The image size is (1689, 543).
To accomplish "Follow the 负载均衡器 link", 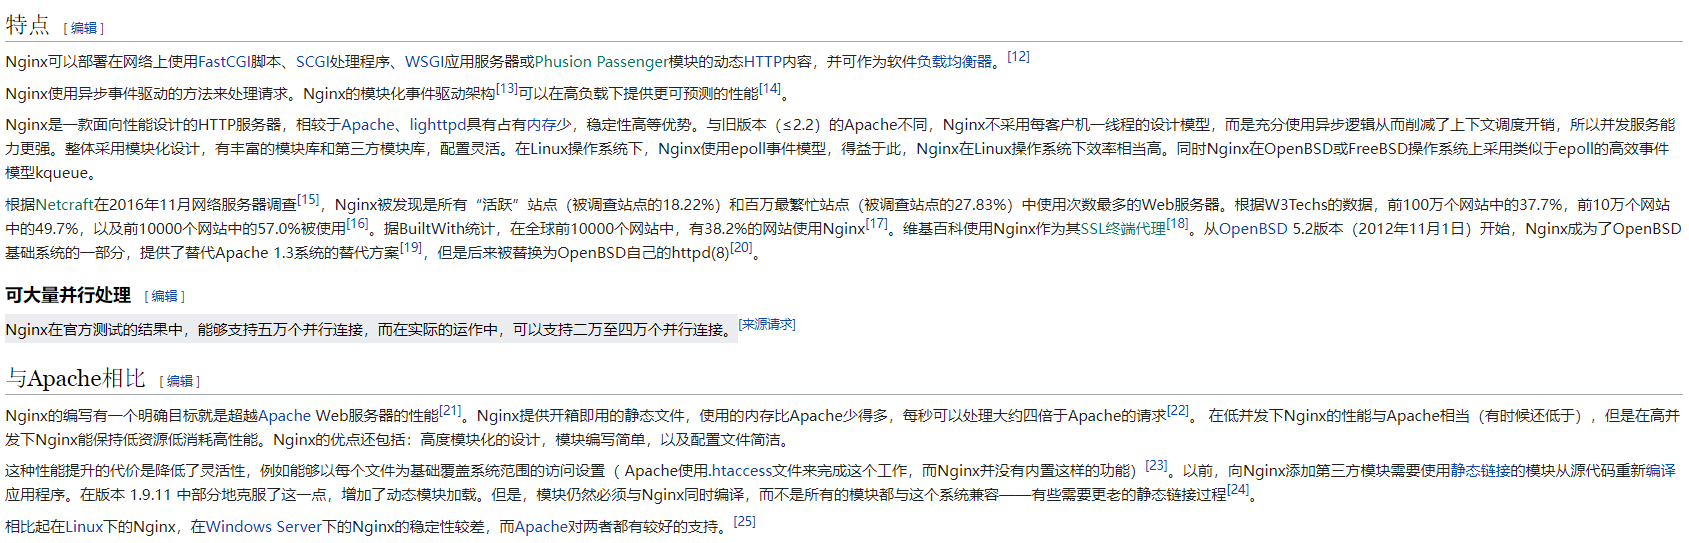I will click(x=954, y=62).
